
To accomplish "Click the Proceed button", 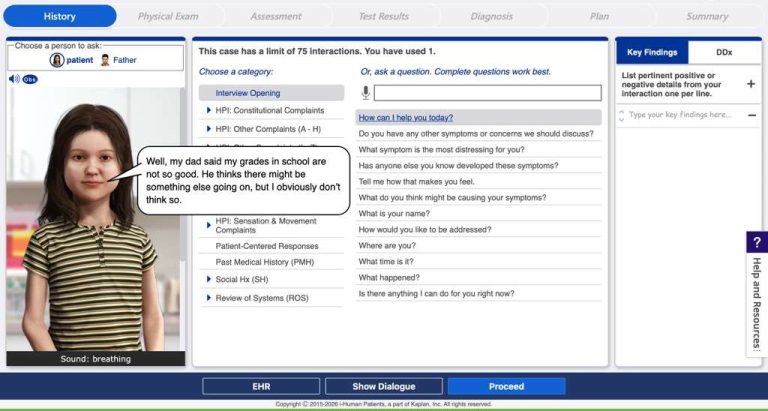I will 506,387.
